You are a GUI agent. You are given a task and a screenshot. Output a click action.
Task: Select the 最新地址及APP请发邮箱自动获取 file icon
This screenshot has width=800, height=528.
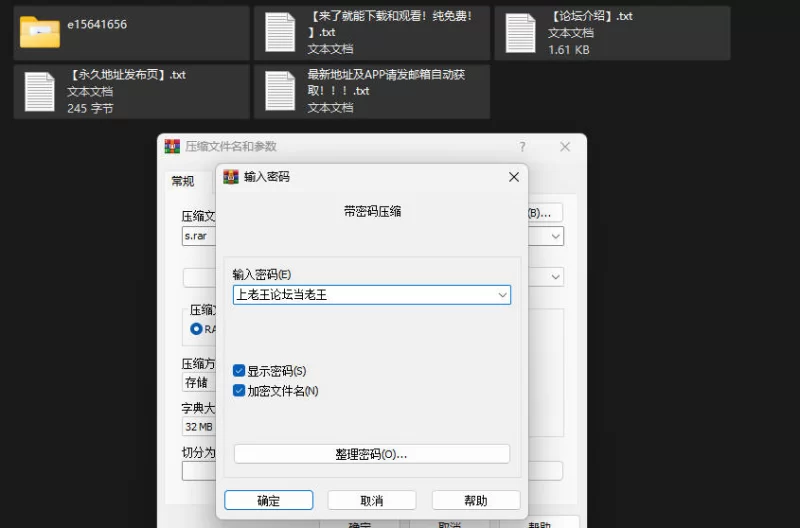(x=280, y=91)
